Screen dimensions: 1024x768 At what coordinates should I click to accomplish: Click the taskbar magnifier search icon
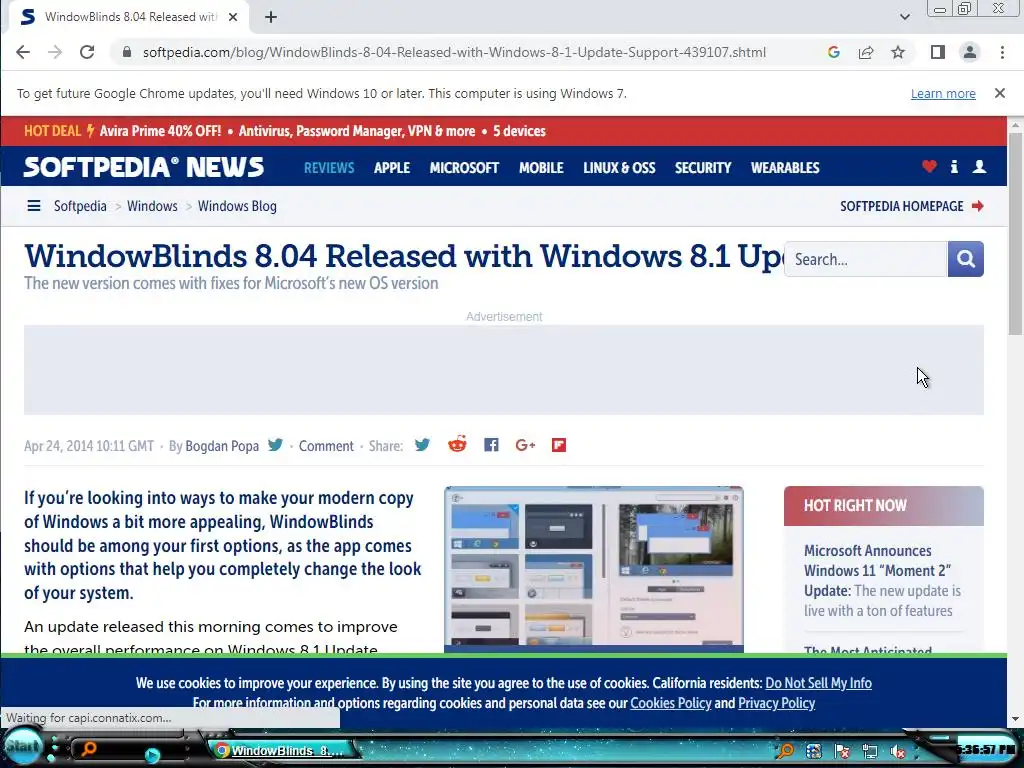click(x=88, y=748)
